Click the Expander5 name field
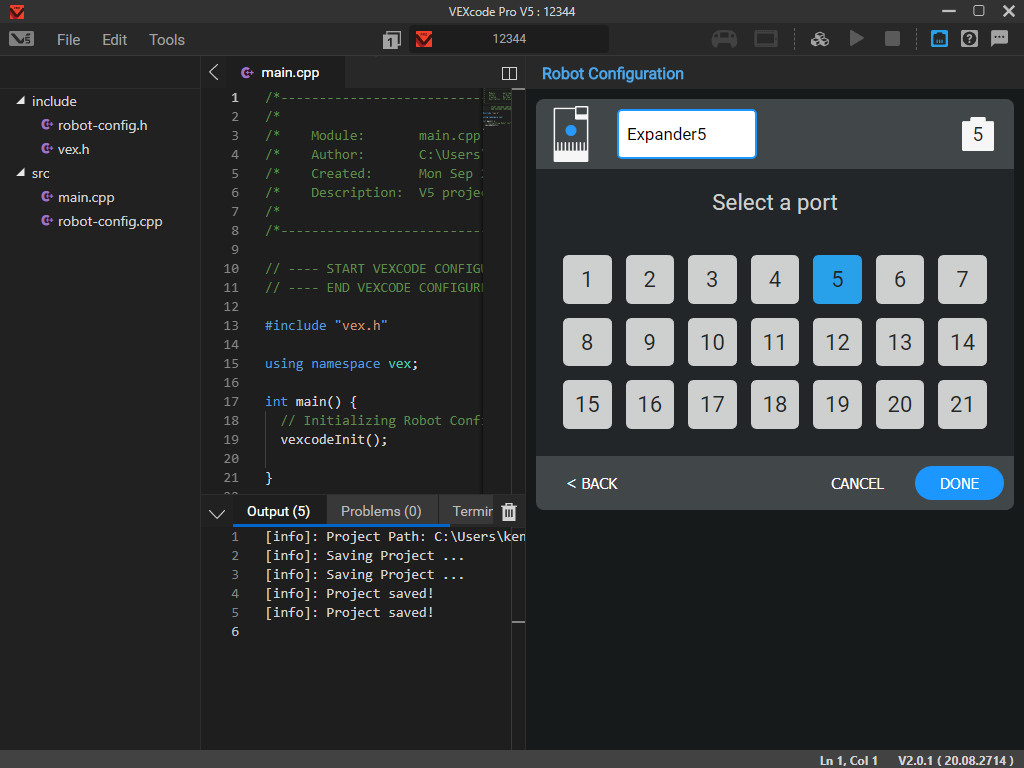 (686, 134)
